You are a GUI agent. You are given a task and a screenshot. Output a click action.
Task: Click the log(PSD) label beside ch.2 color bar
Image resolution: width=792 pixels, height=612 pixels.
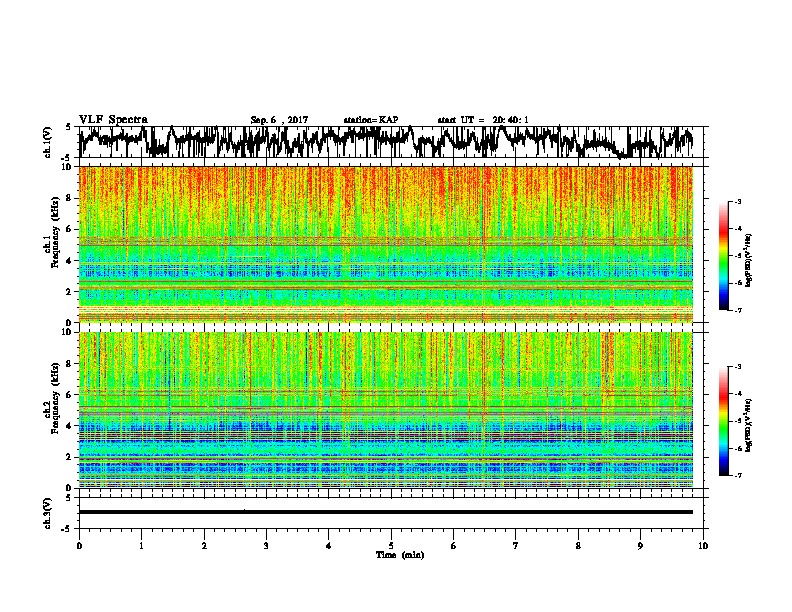coord(749,425)
